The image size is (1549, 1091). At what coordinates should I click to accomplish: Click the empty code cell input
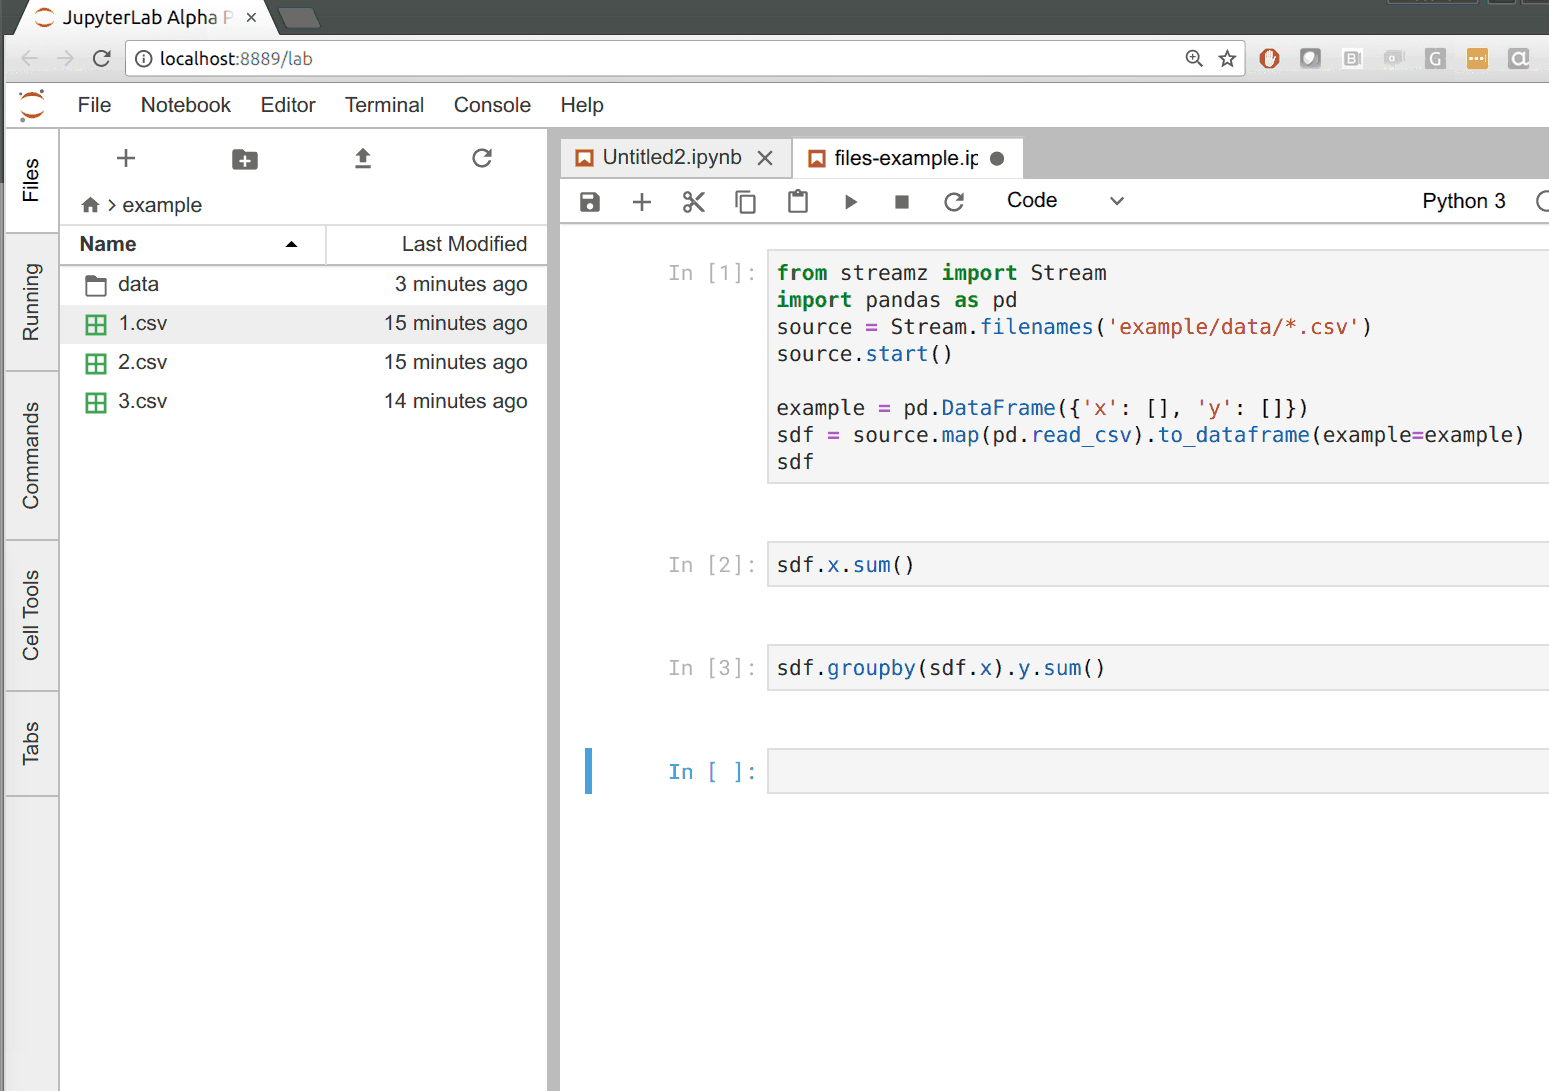point(1155,771)
